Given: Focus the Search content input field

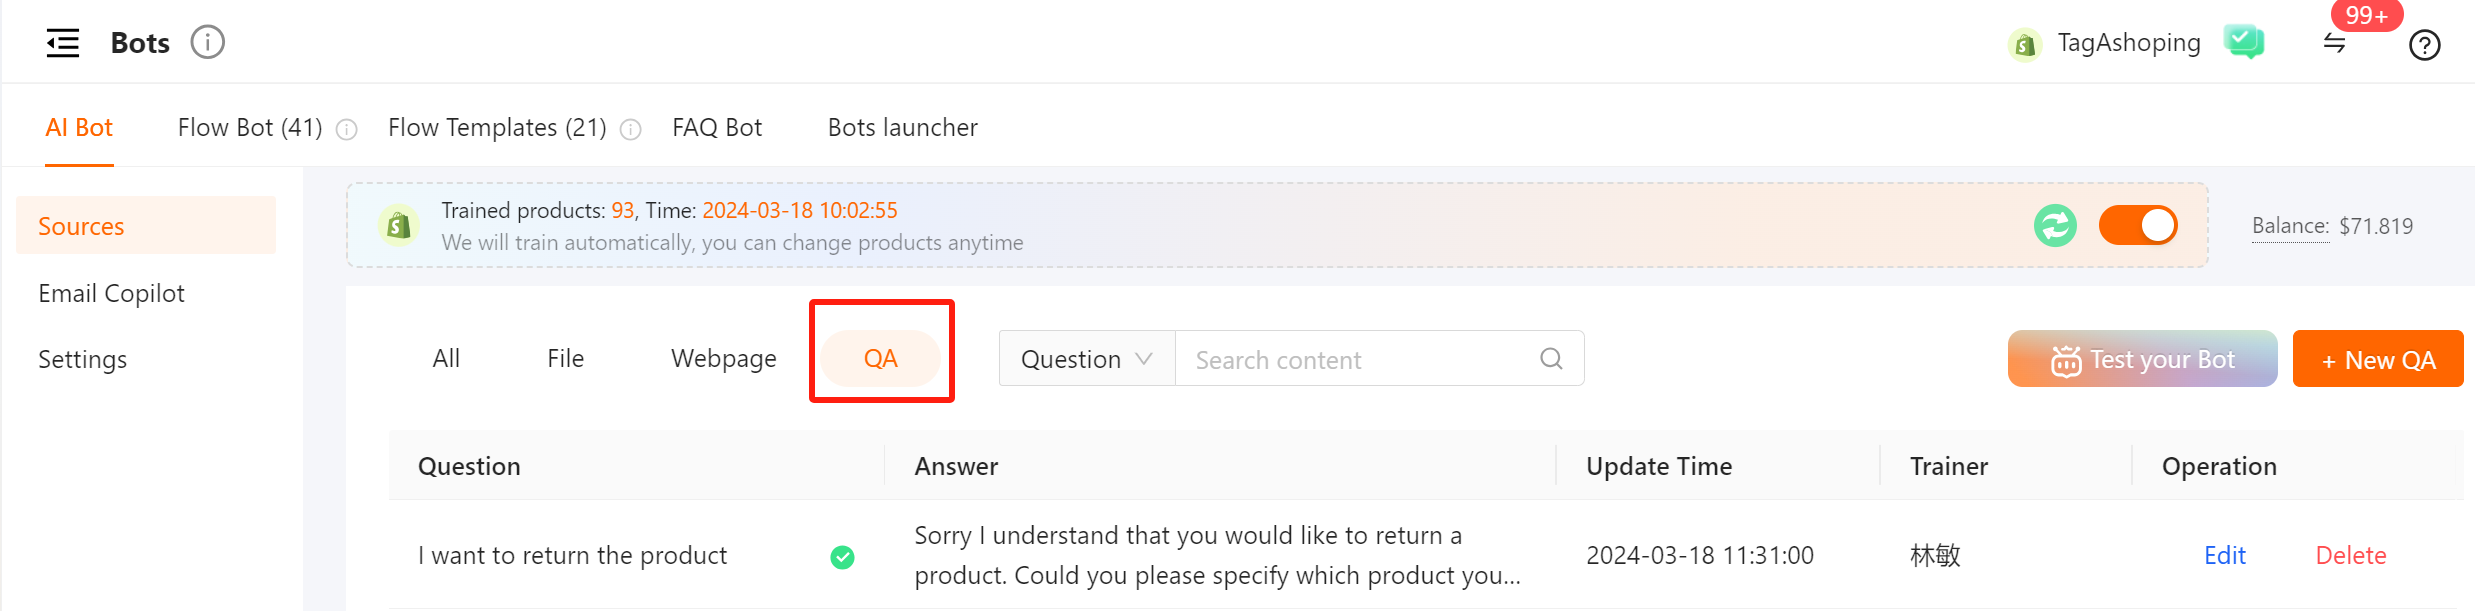Looking at the screenshot, I should point(1360,358).
